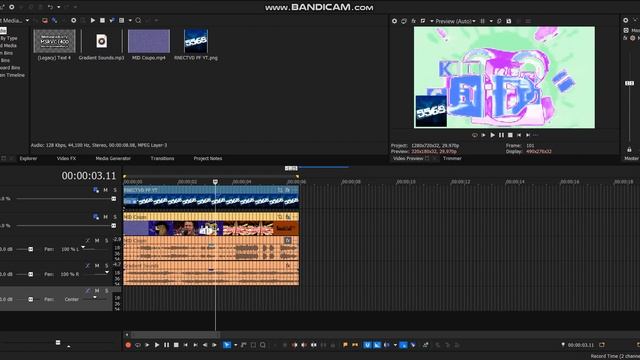Stop preview in Project Media toolbar
The image size is (640, 360).
tap(102, 20)
